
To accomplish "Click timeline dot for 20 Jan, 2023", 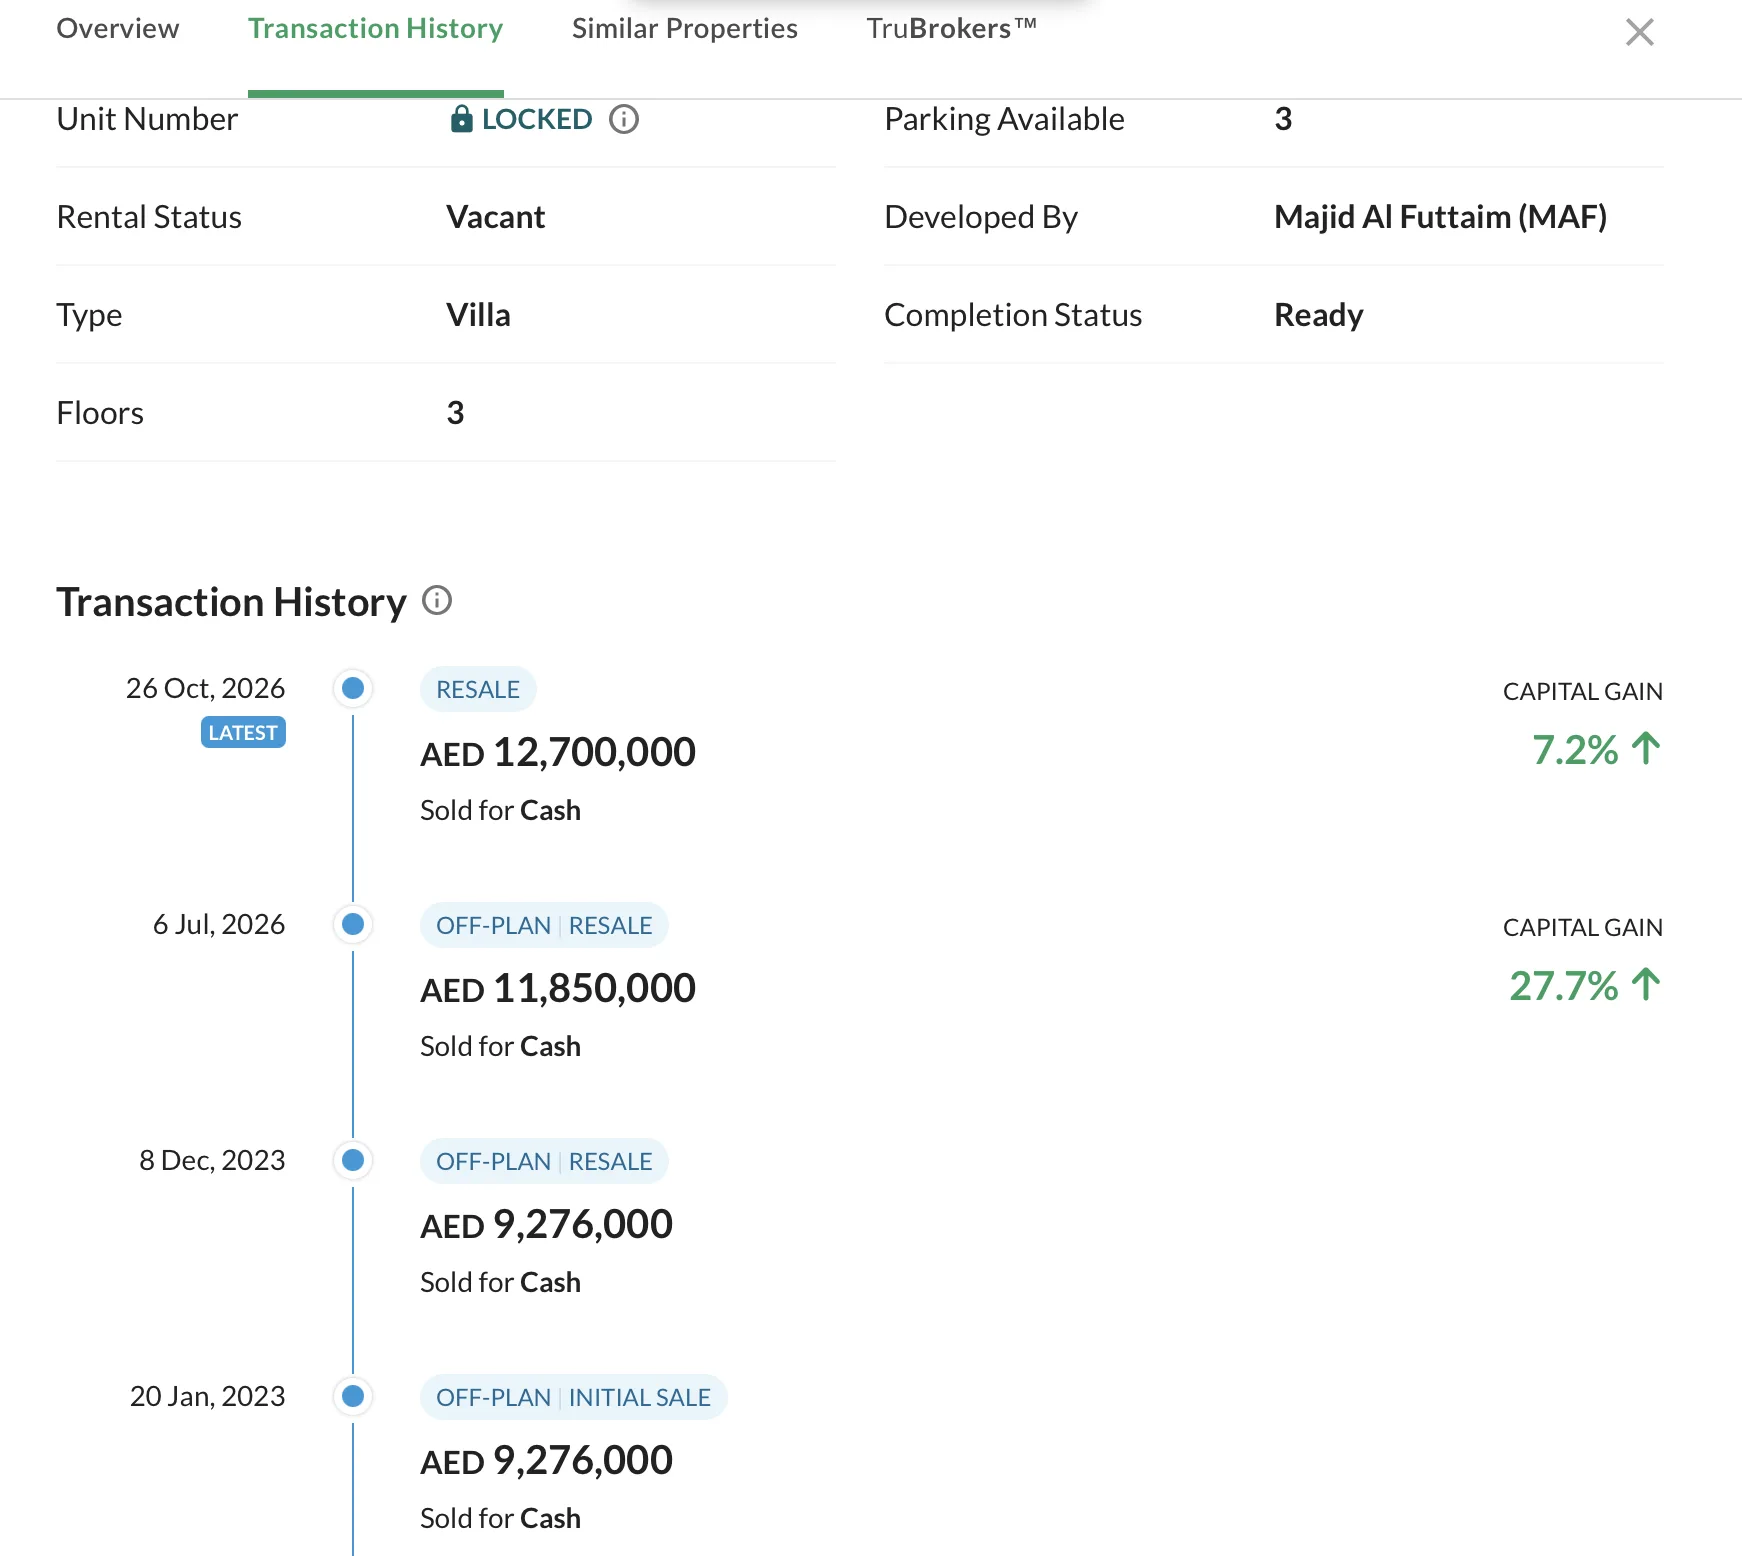I will point(353,1396).
